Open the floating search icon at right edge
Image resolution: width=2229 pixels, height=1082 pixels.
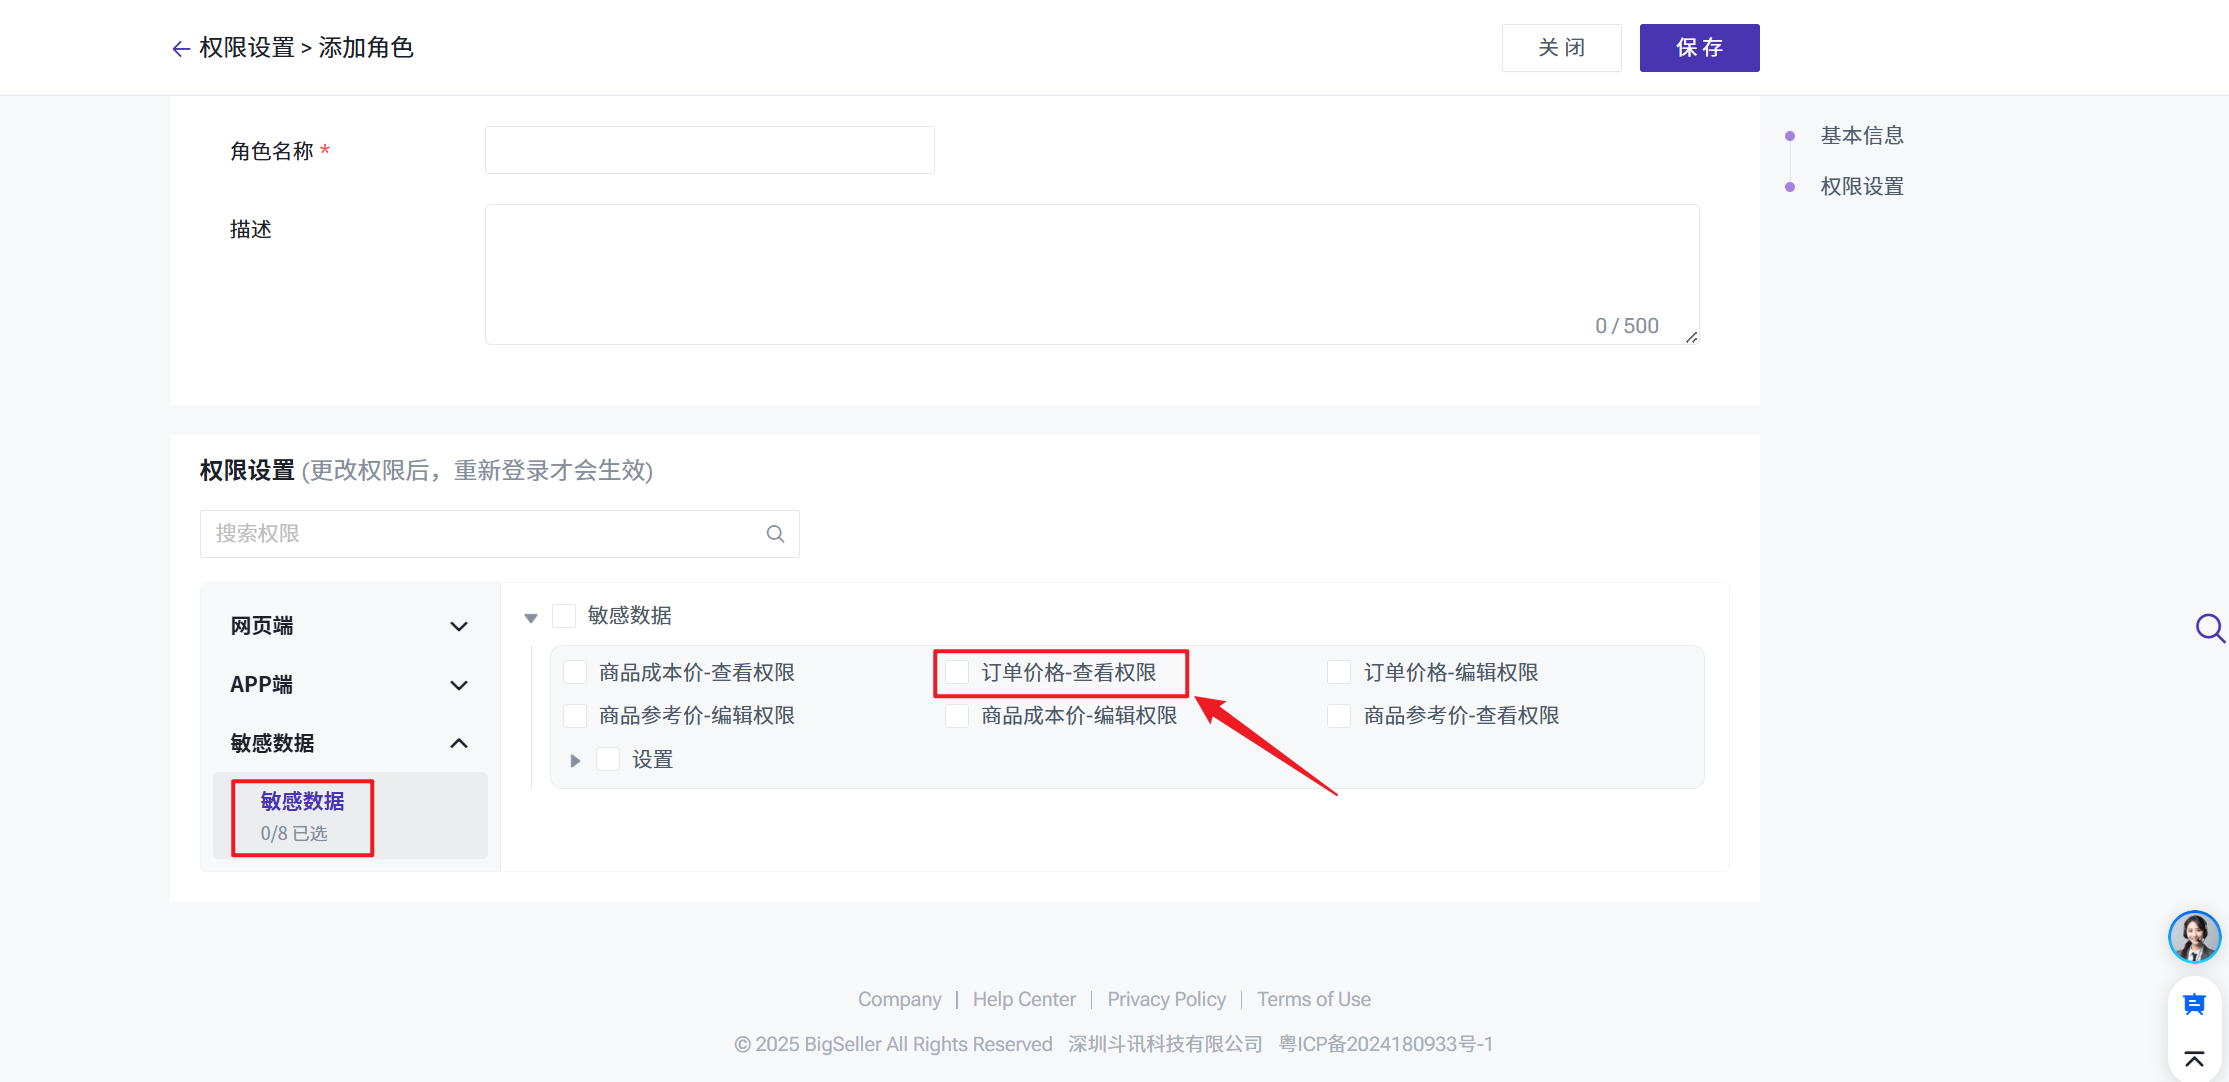pyautogui.click(x=2209, y=629)
